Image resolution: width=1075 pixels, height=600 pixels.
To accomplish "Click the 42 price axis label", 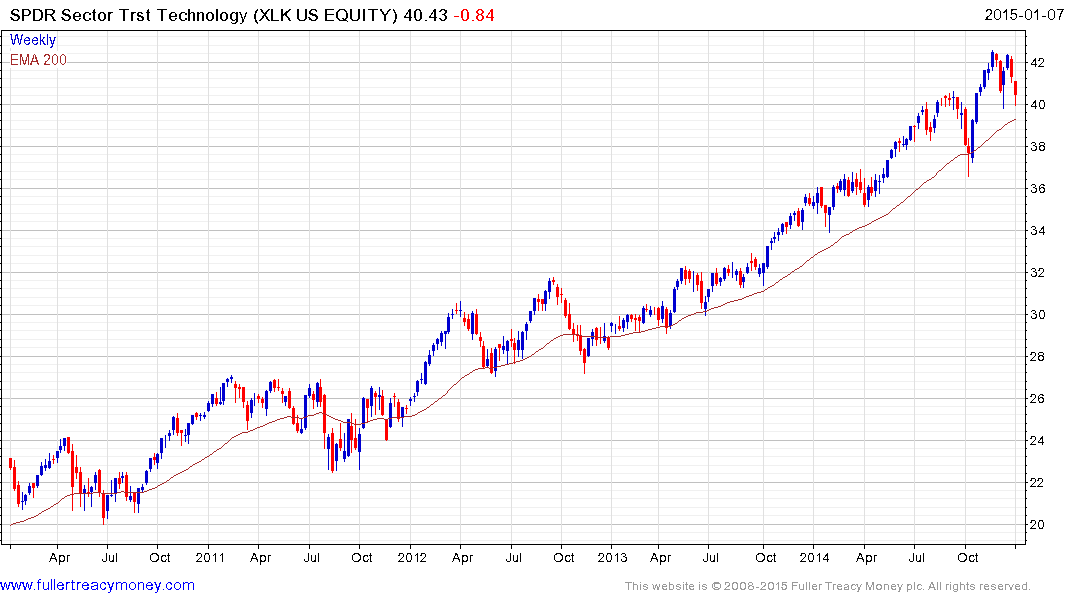I will pyautogui.click(x=1037, y=63).
